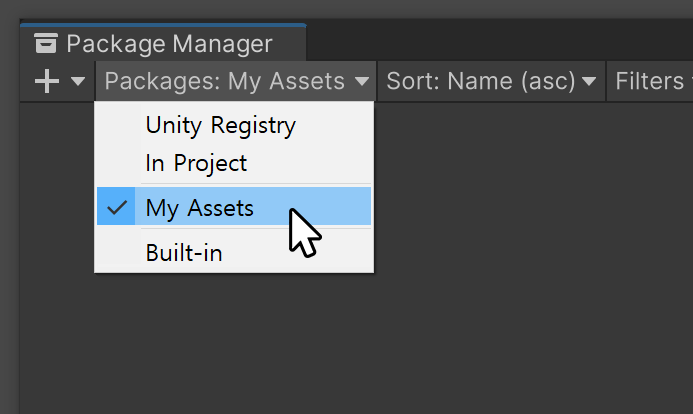Click the plus icon to add package
This screenshot has width=693, height=414.
pos(46,82)
